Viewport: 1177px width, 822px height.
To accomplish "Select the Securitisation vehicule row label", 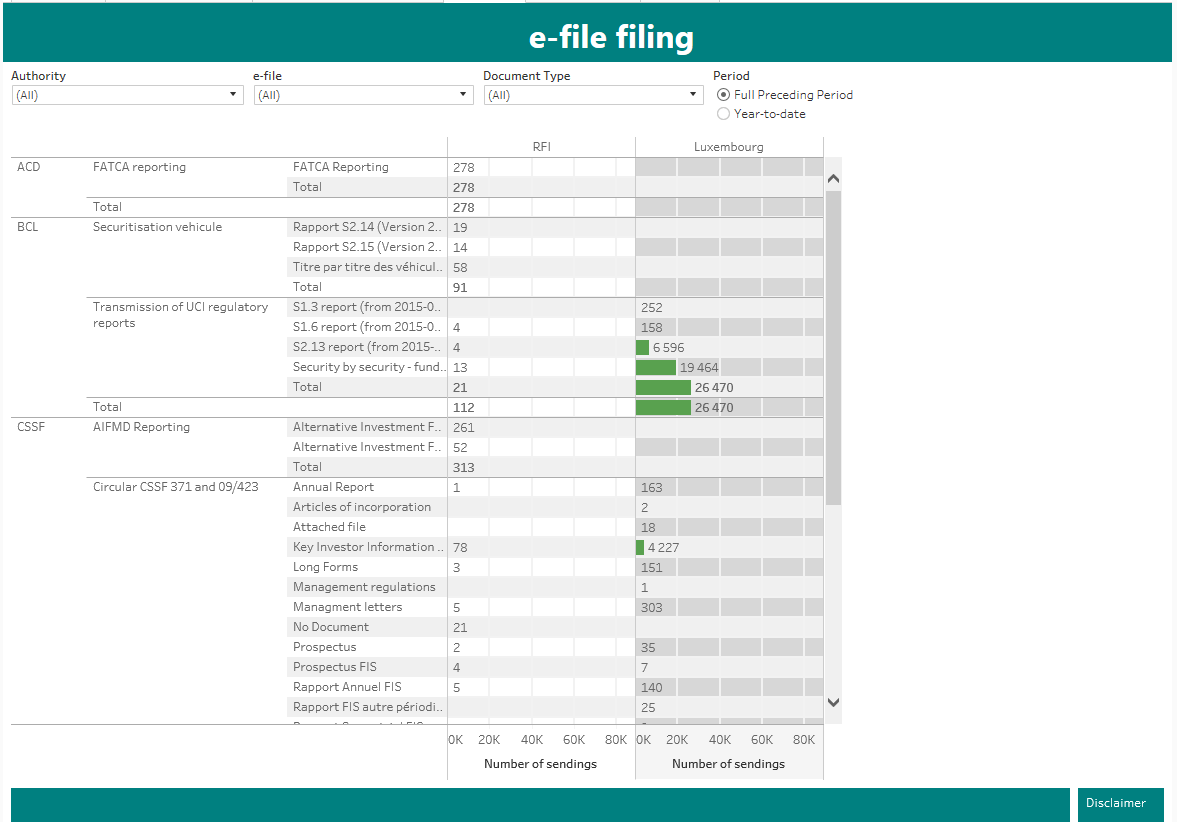I will (x=157, y=227).
